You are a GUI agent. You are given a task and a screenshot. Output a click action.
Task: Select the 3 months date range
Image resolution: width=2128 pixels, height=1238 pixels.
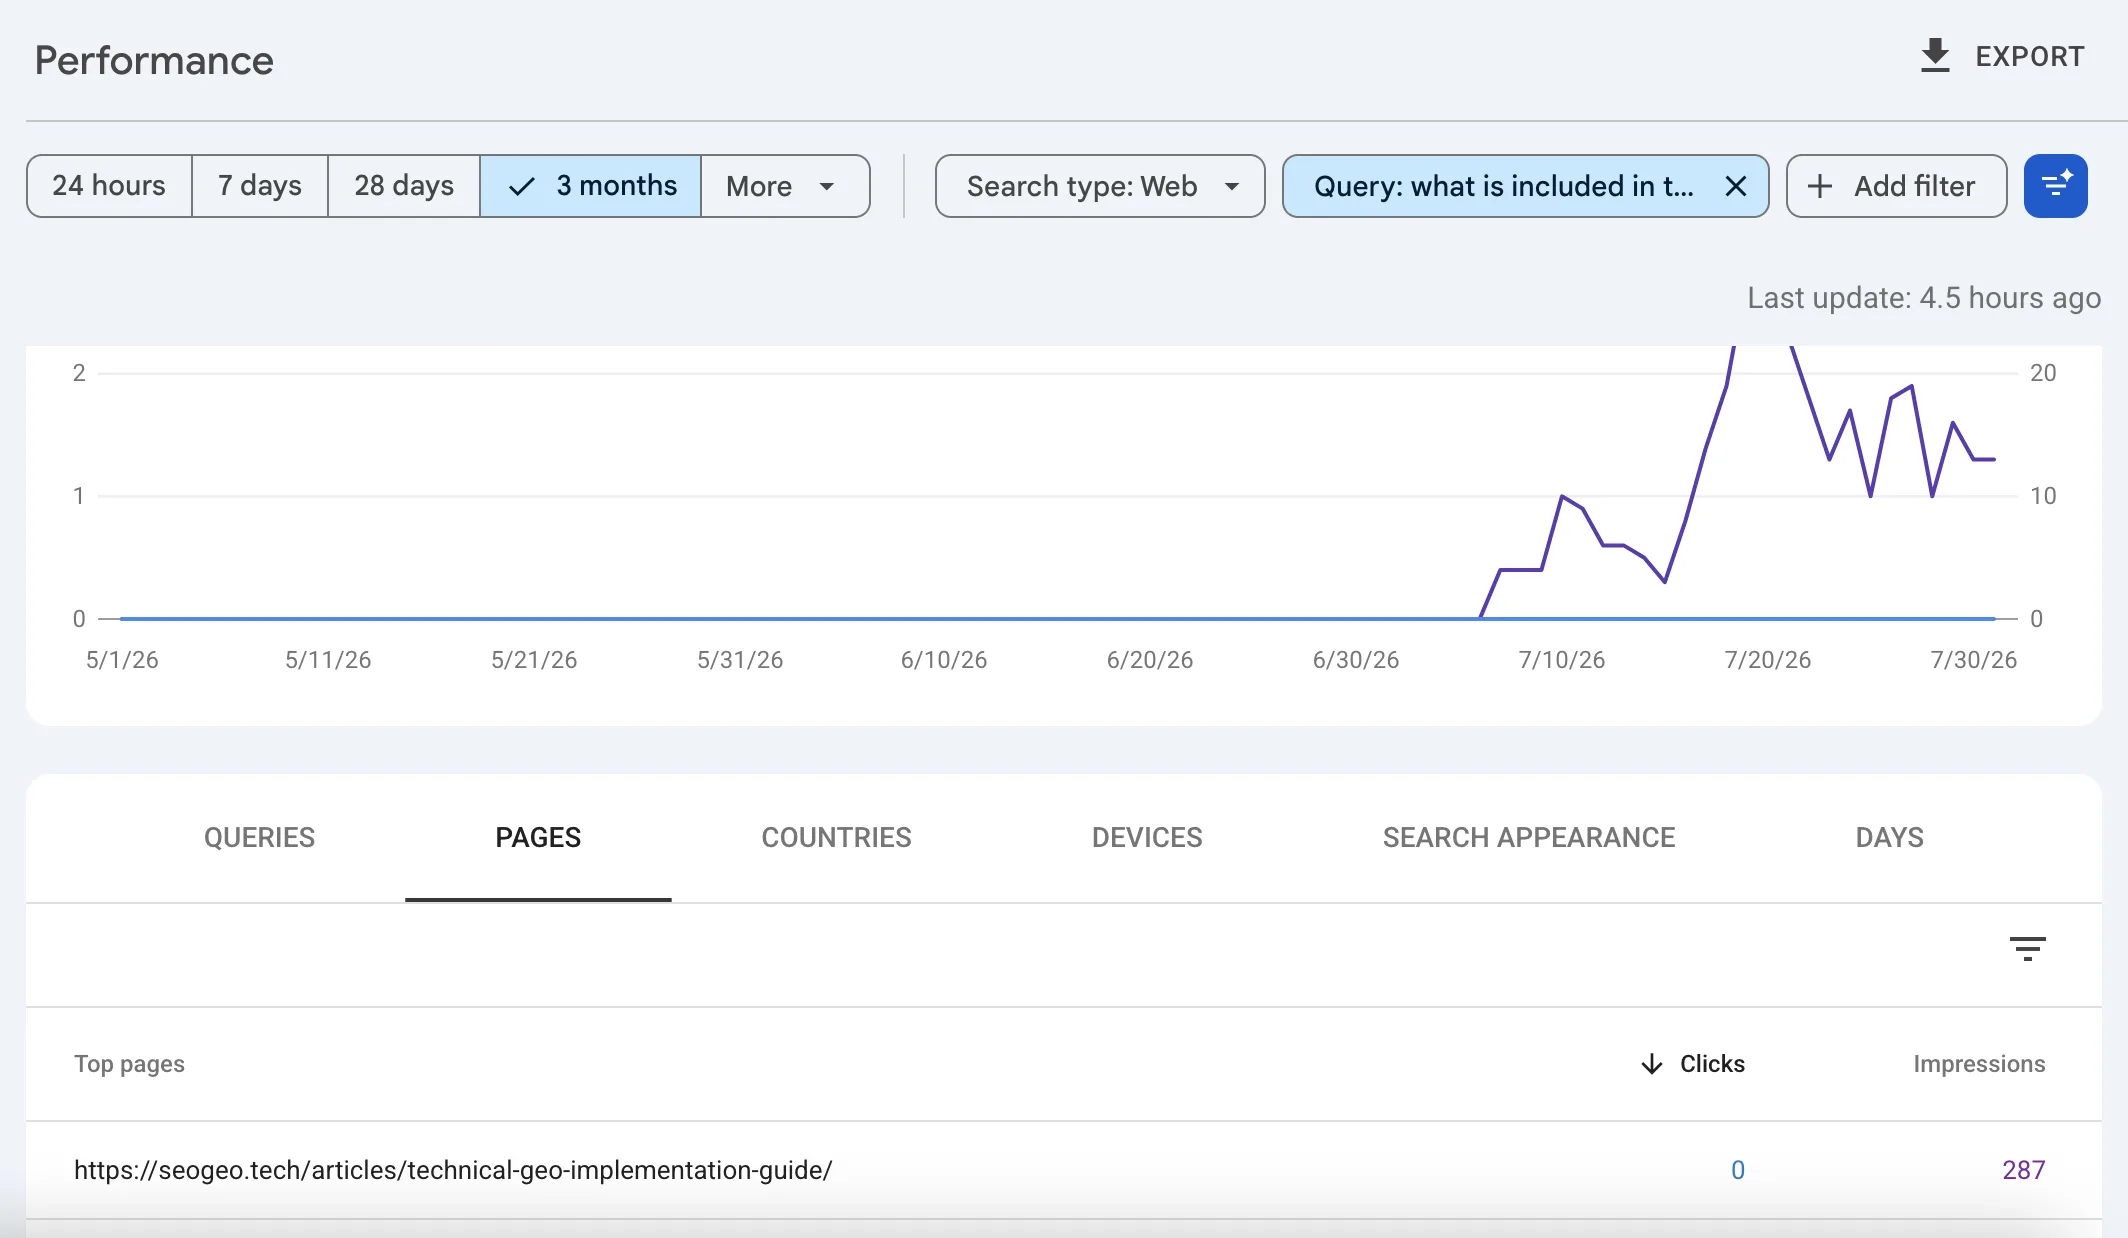(x=591, y=186)
